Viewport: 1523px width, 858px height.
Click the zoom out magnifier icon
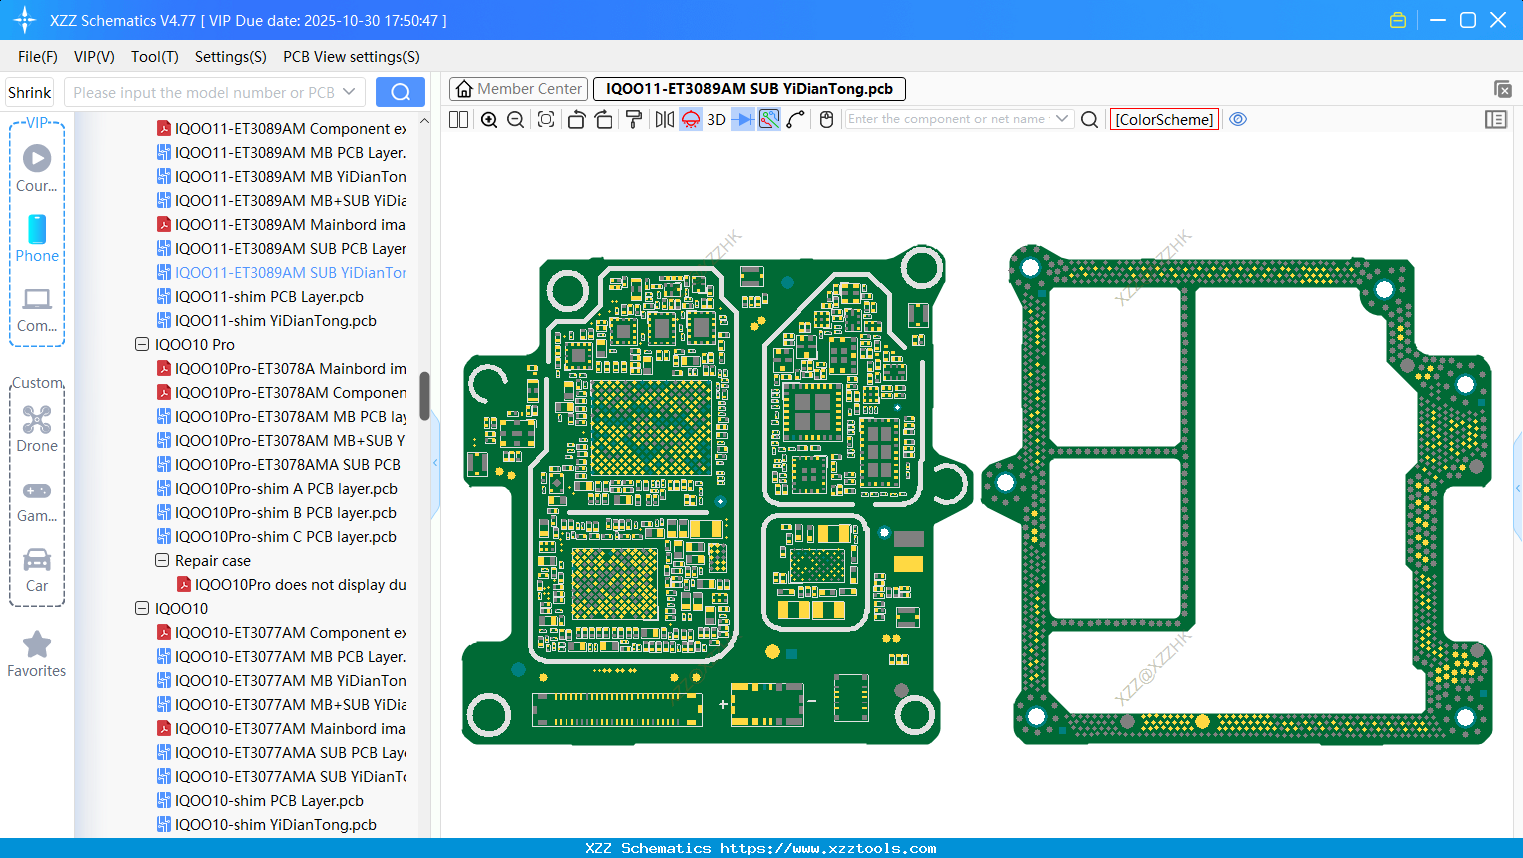point(516,120)
